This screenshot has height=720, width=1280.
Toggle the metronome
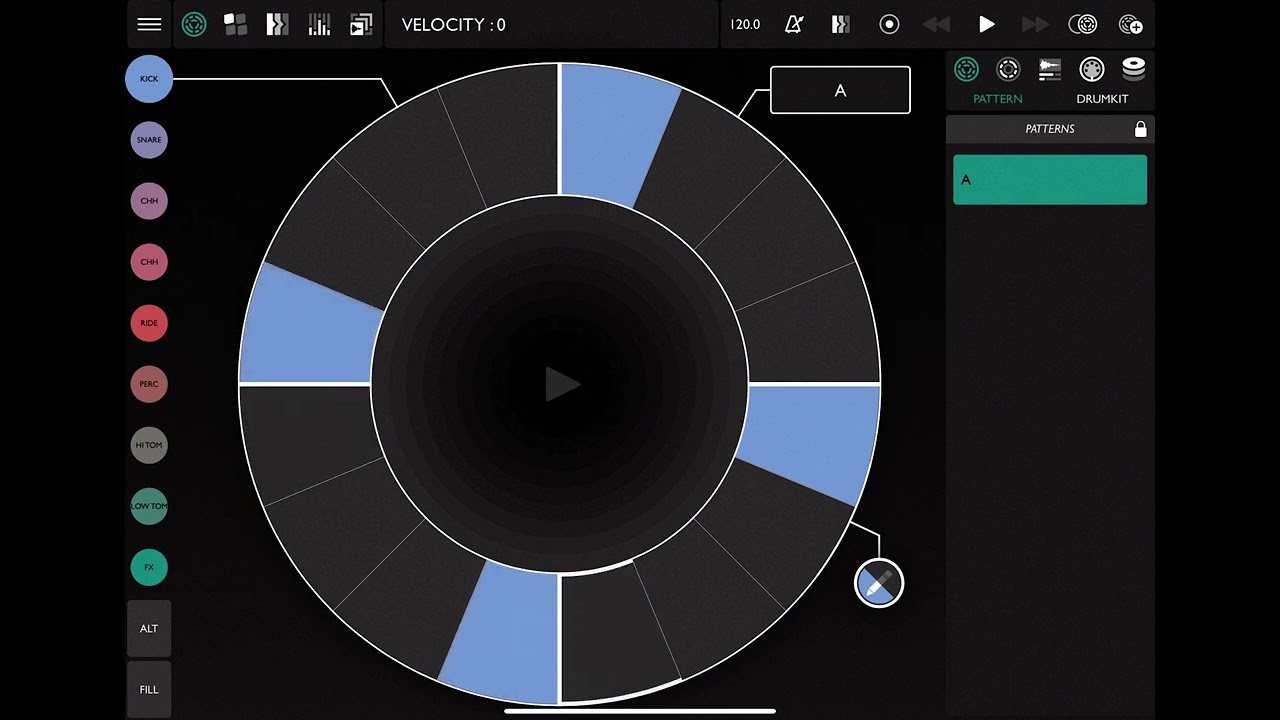[x=794, y=24]
